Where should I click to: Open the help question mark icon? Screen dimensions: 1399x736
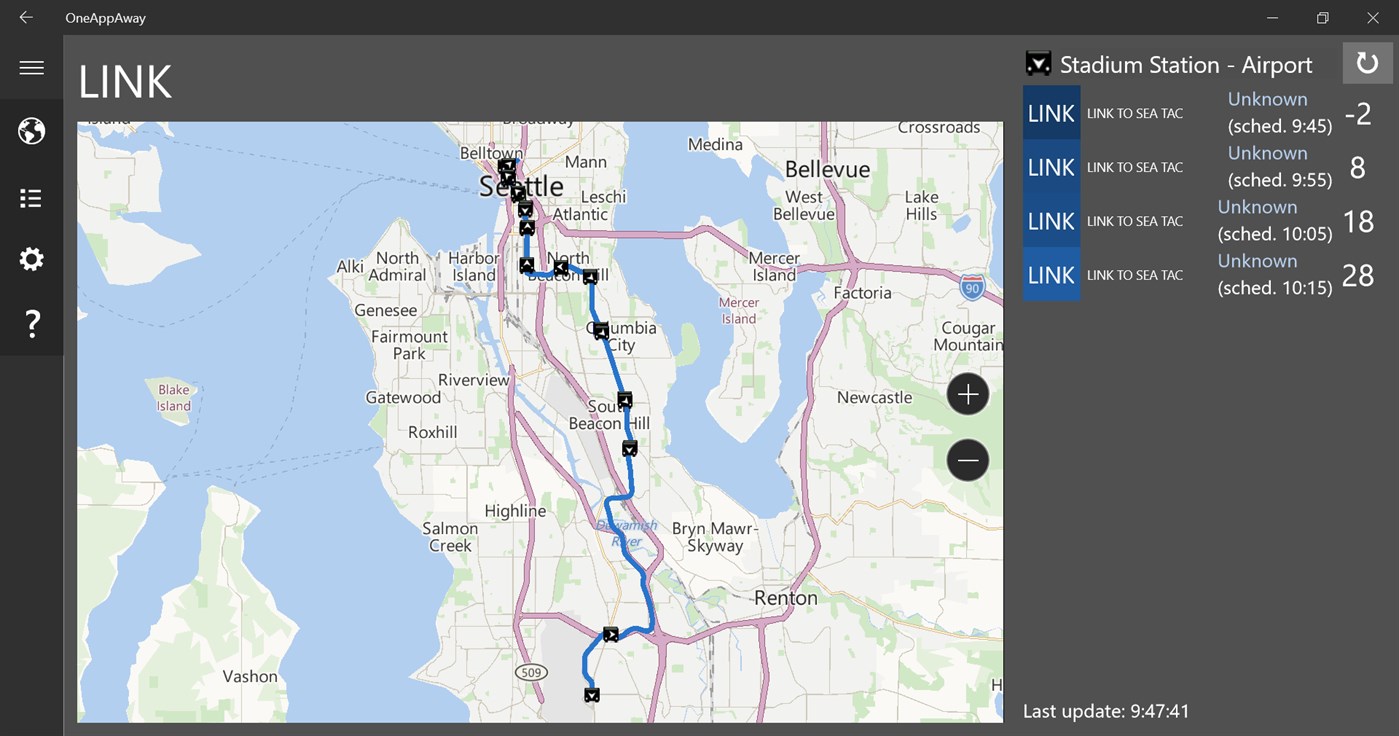point(31,324)
